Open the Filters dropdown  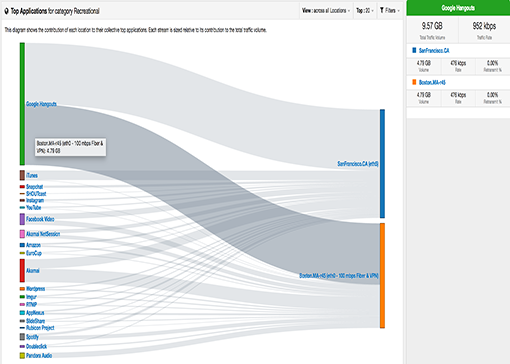coord(390,11)
